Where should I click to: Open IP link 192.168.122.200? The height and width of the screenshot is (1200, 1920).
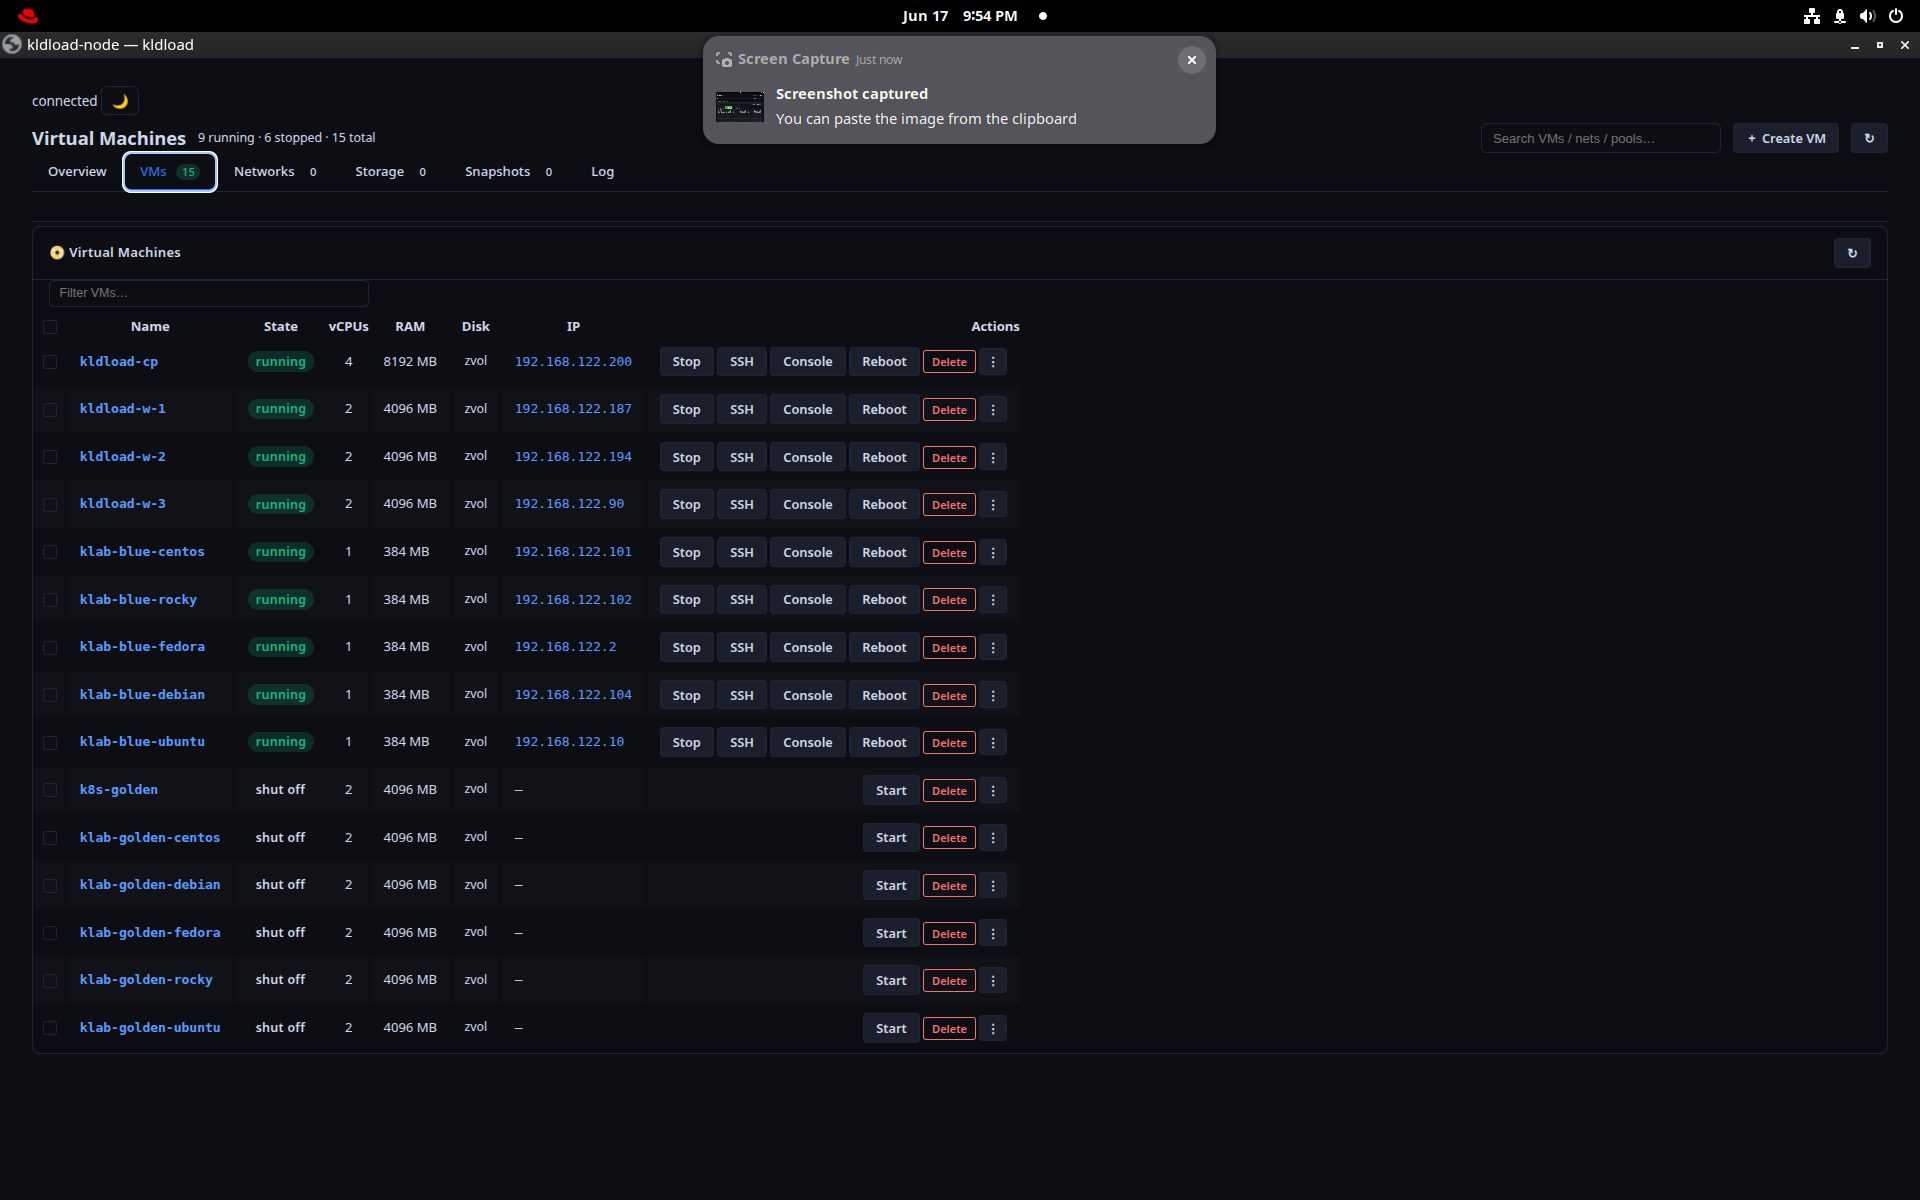[x=573, y=361]
